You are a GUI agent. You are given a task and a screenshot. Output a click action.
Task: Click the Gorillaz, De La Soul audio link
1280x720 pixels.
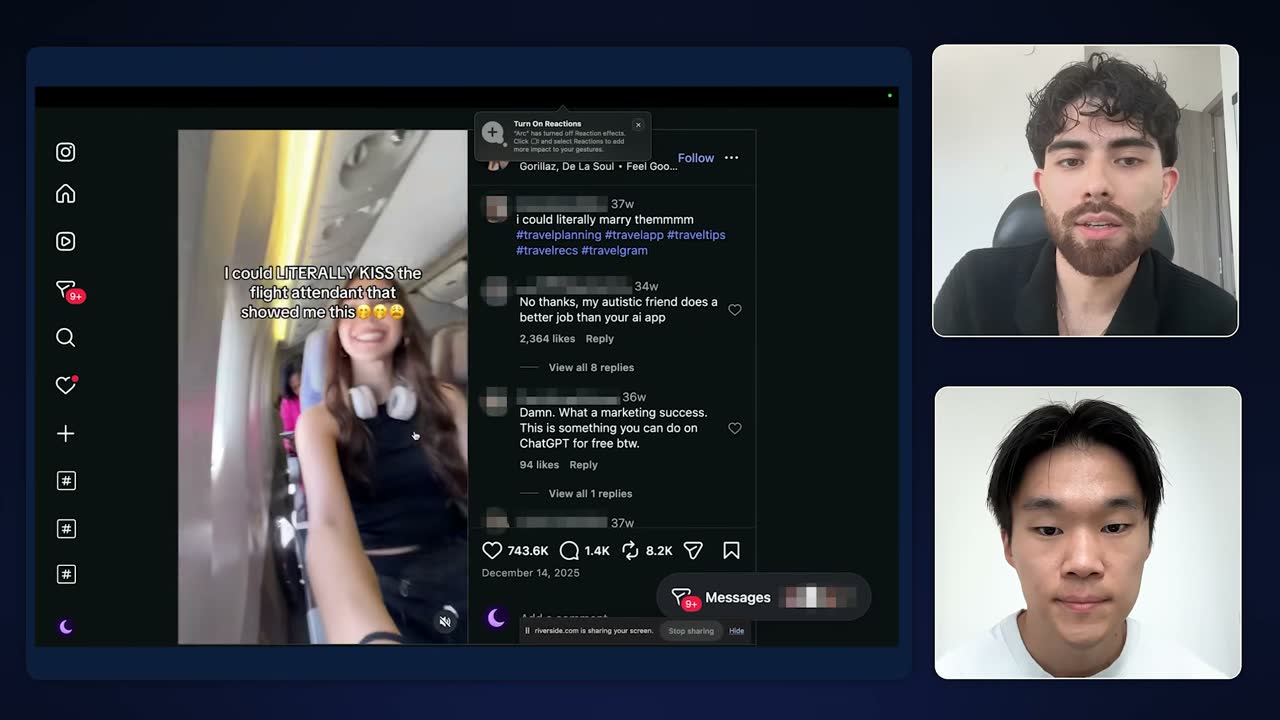click(x=598, y=166)
